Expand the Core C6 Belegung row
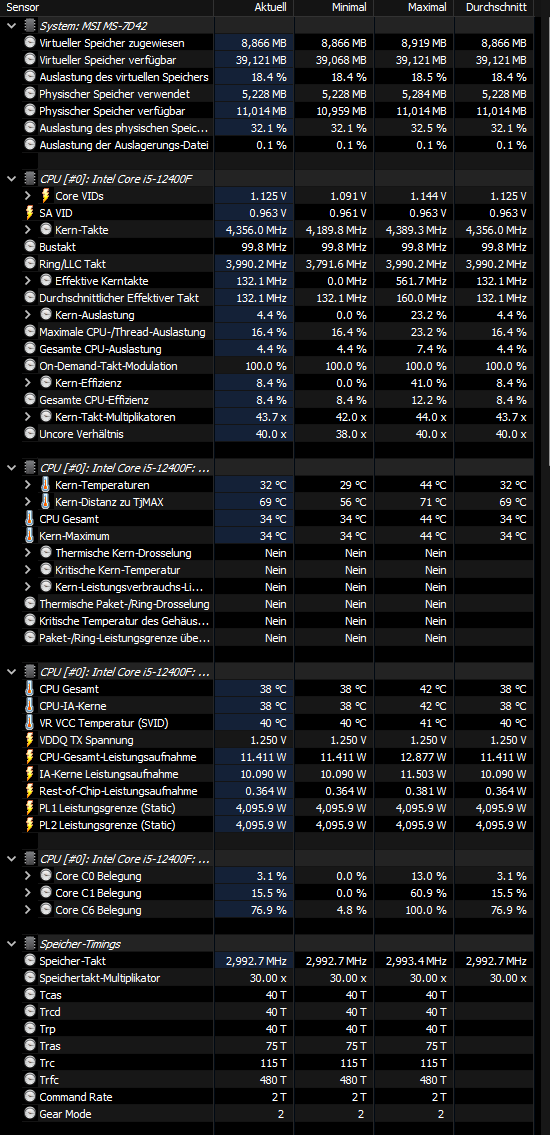The image size is (550, 1135). tap(28, 910)
